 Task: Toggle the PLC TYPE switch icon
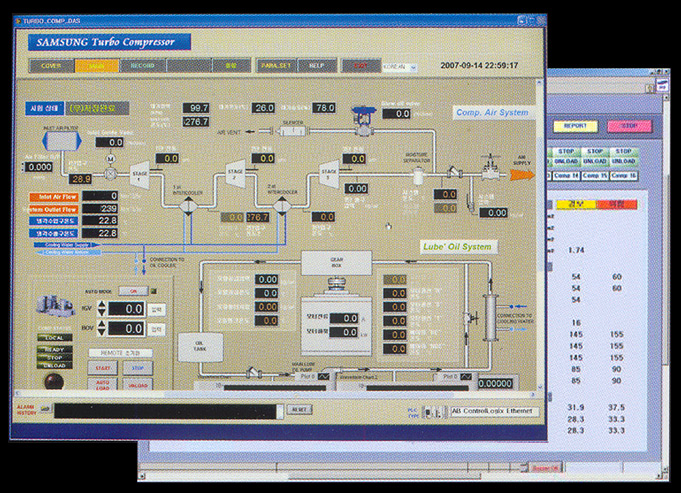pyautogui.click(x=434, y=412)
